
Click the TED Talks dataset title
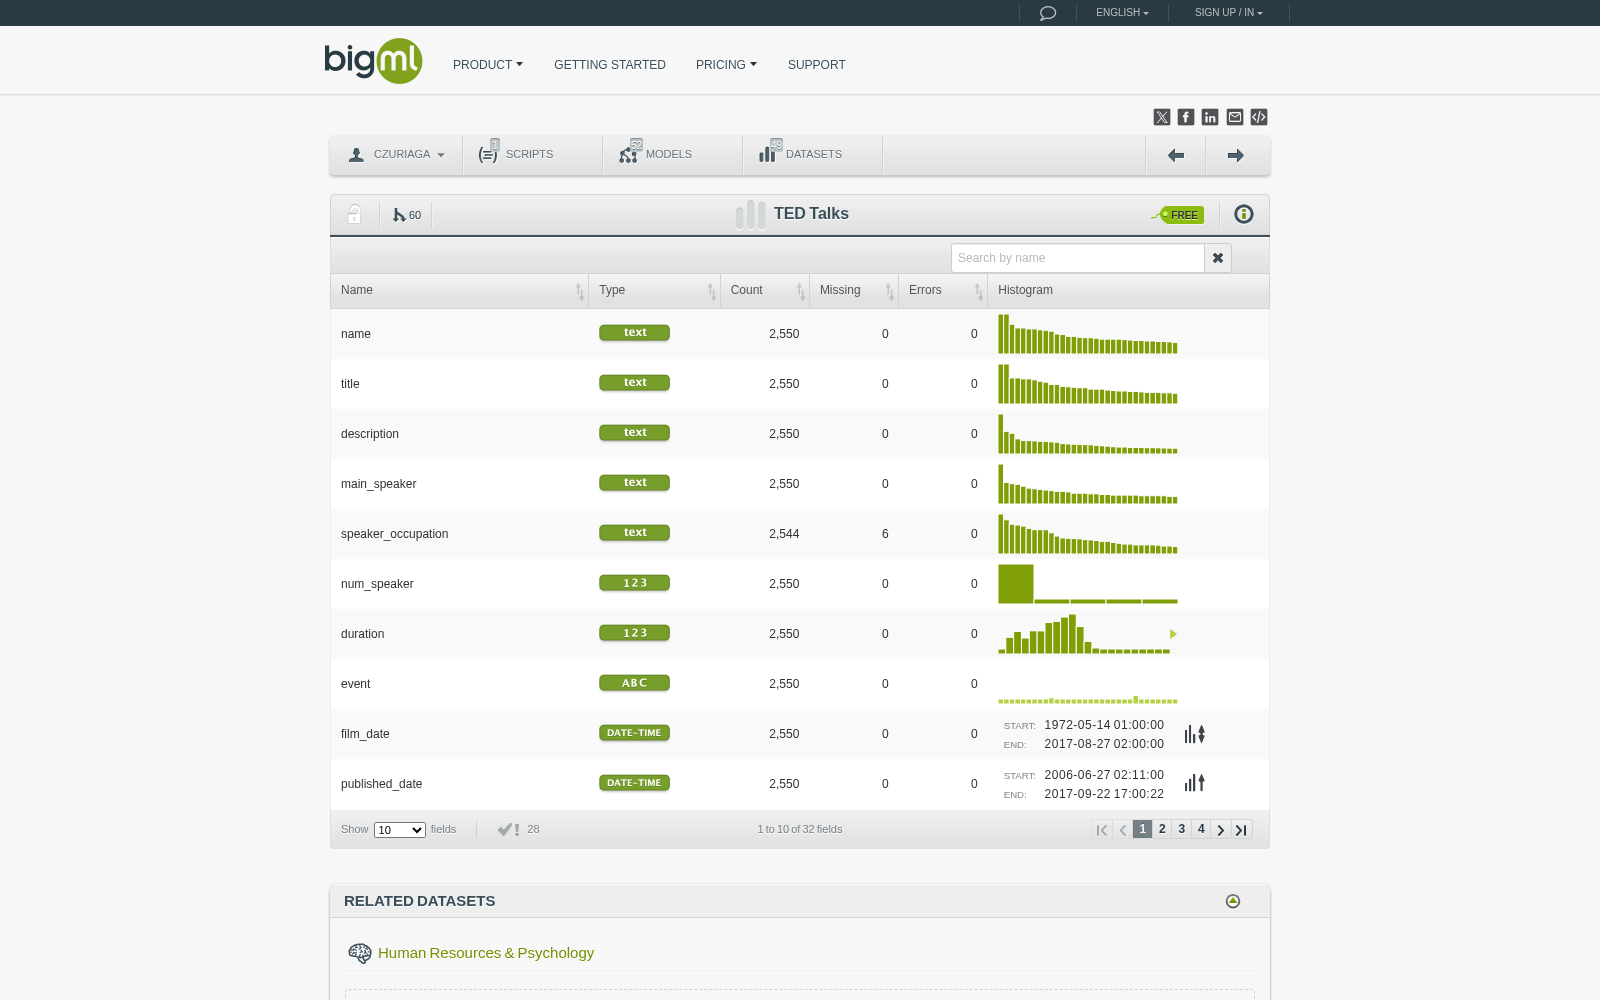(x=811, y=214)
